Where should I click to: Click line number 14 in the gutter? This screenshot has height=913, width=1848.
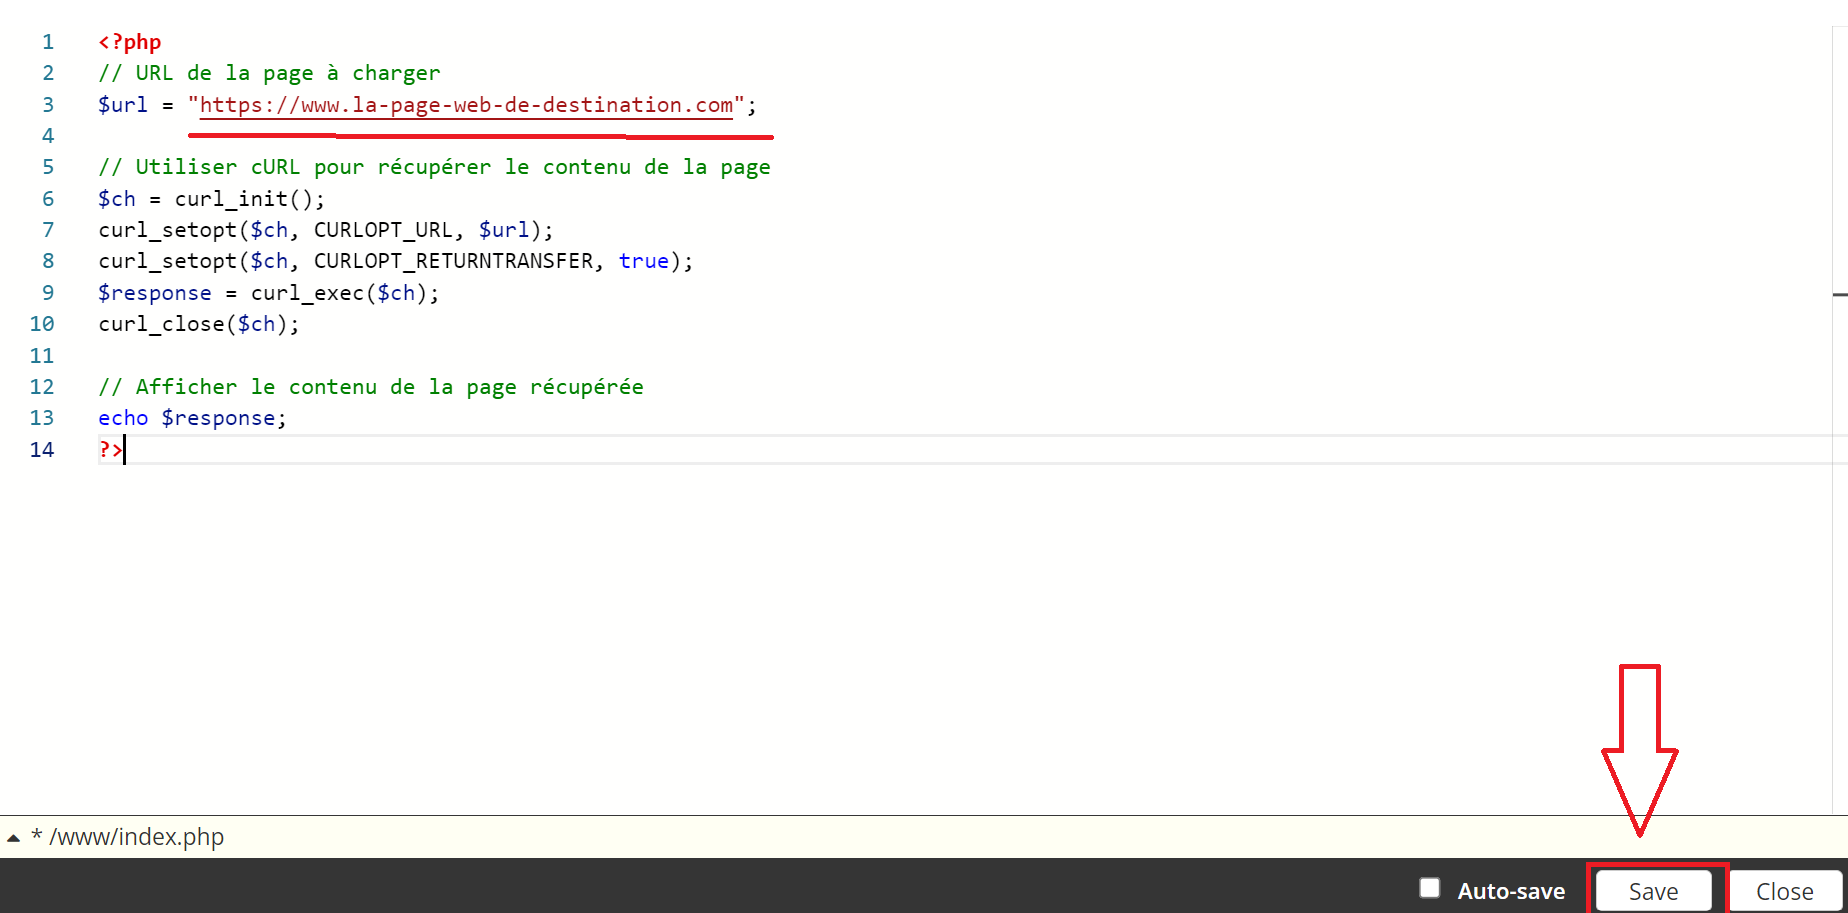click(42, 450)
